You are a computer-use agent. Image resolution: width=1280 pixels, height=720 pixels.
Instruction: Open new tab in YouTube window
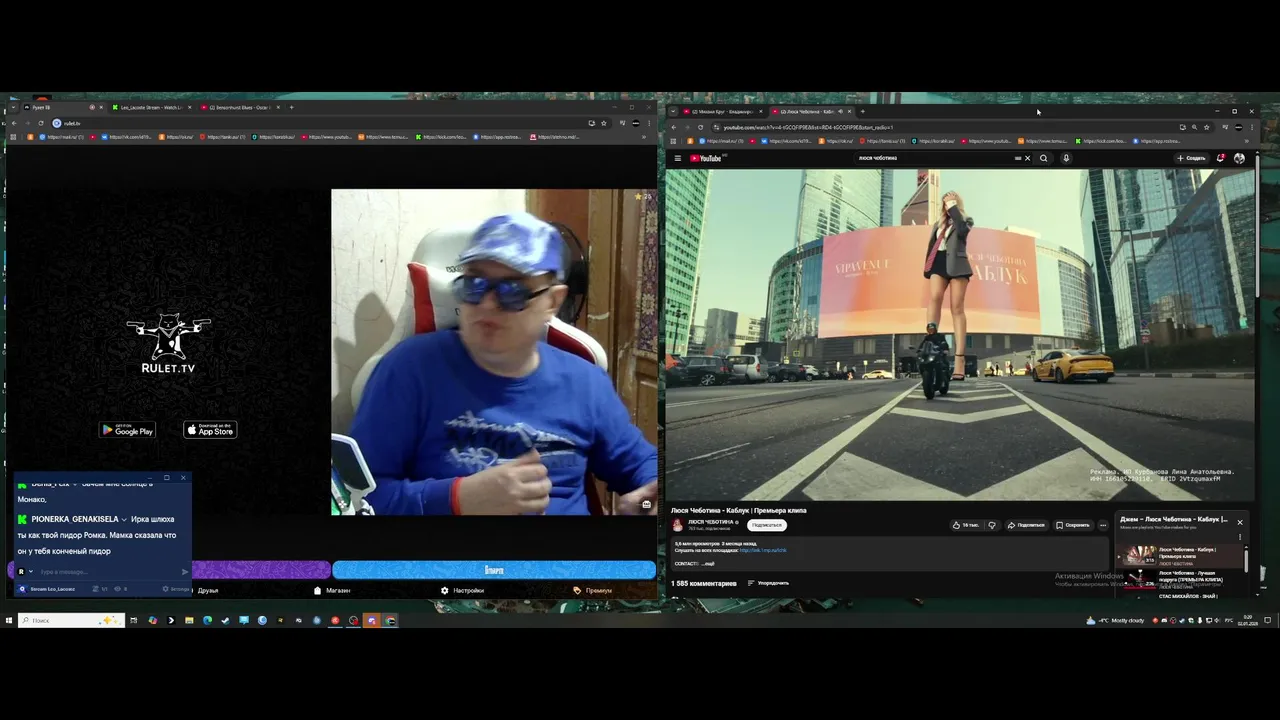coord(862,111)
